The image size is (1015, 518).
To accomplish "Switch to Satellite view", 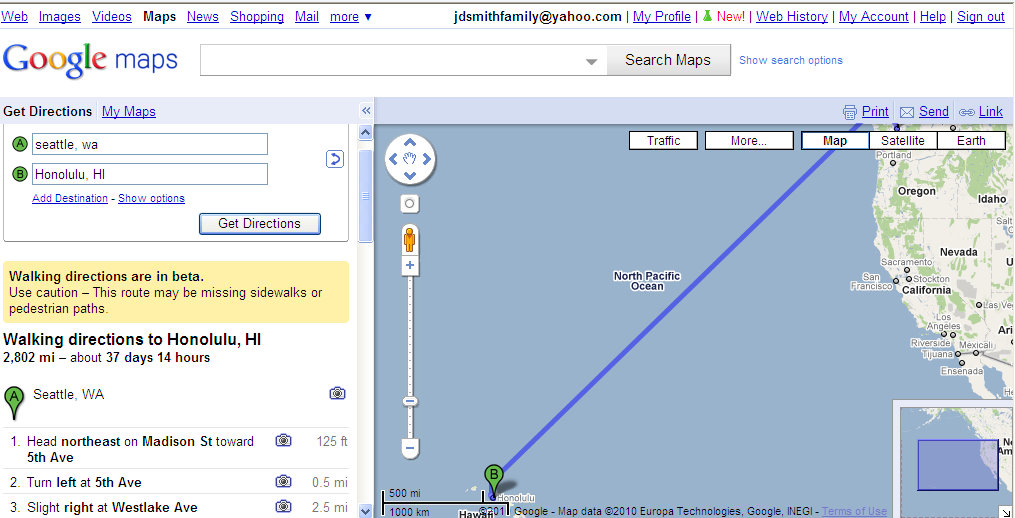I will pyautogui.click(x=903, y=141).
